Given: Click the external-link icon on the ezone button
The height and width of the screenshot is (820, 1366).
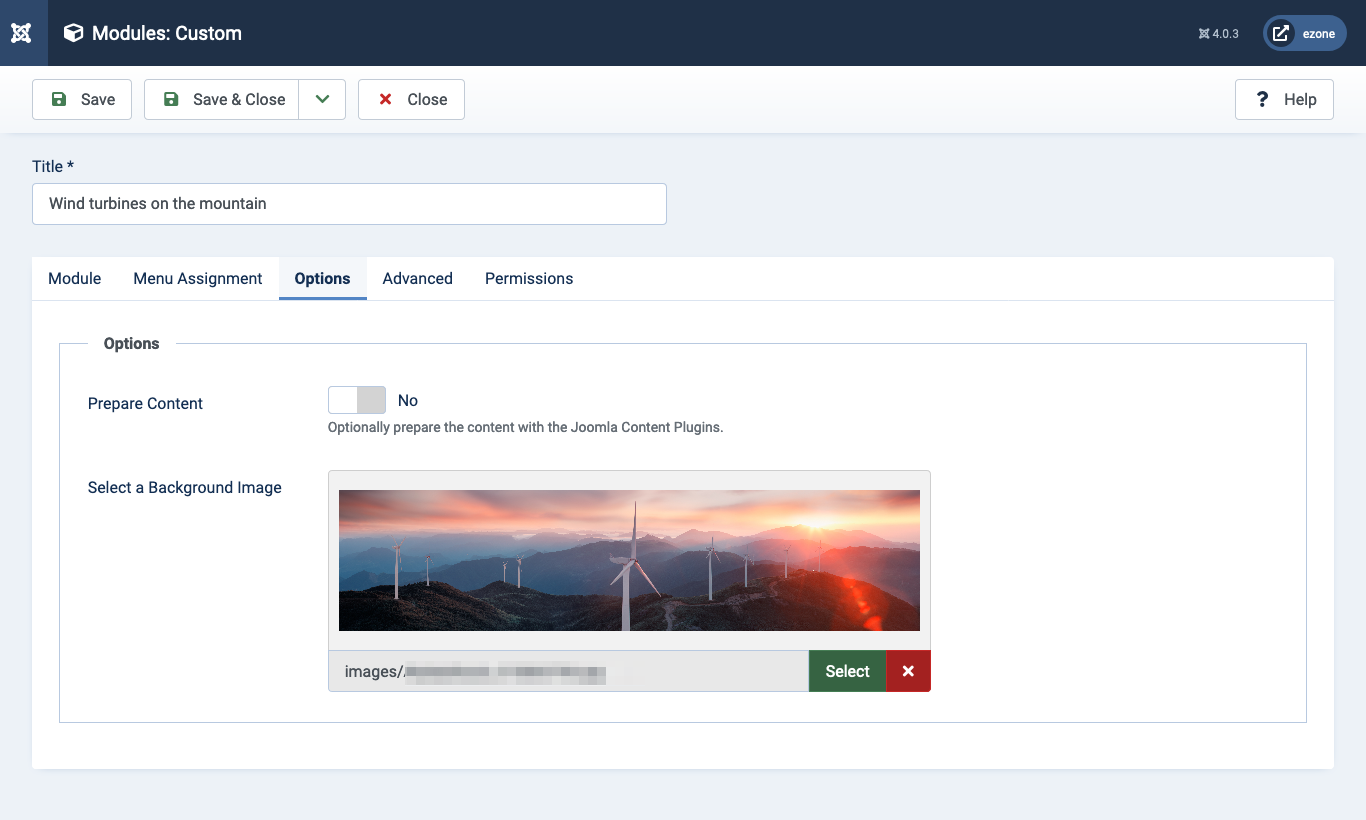Looking at the screenshot, I should 1283,33.
